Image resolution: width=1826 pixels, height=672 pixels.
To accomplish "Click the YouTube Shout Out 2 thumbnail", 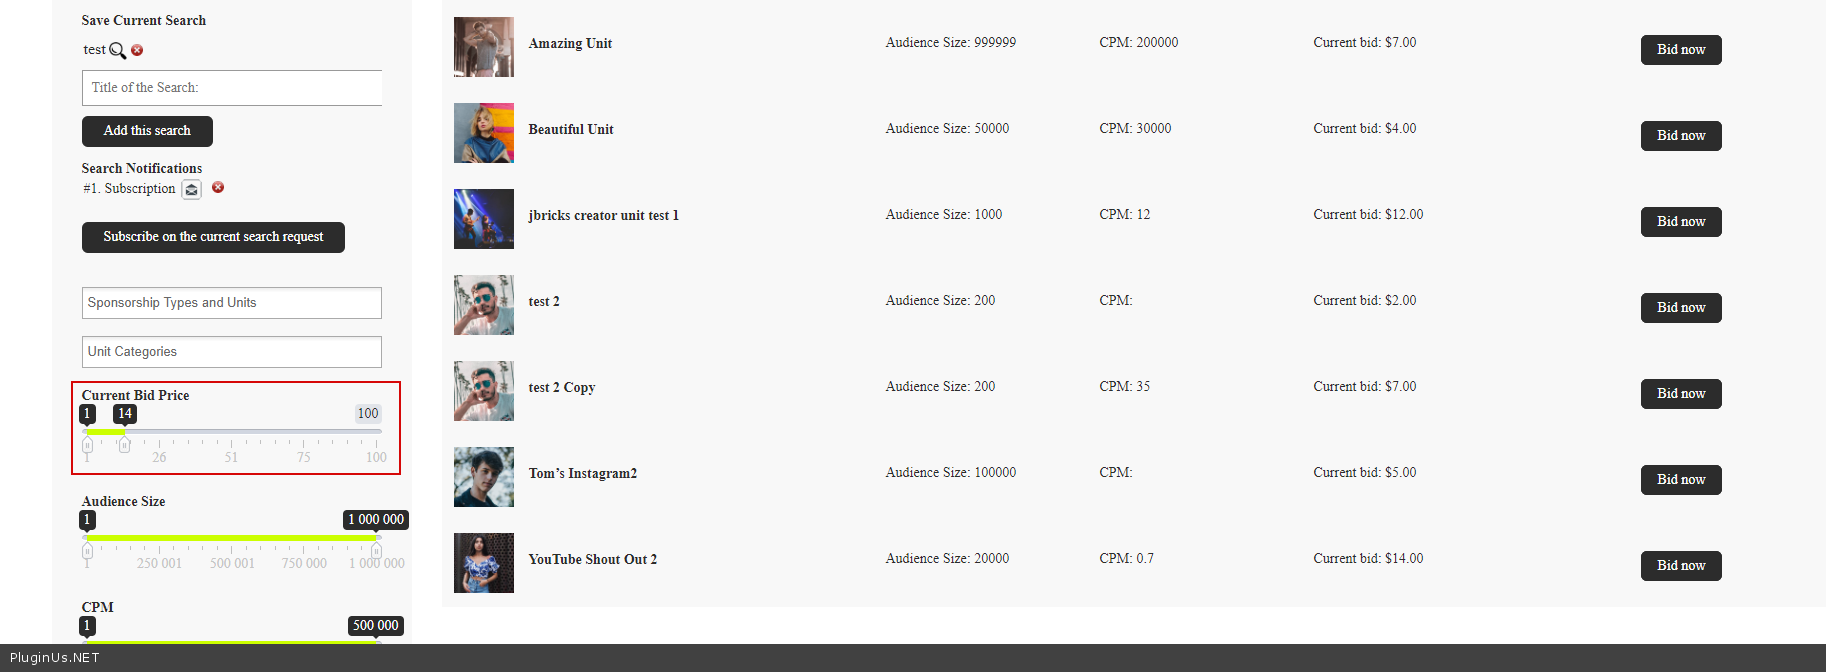I will coord(484,563).
